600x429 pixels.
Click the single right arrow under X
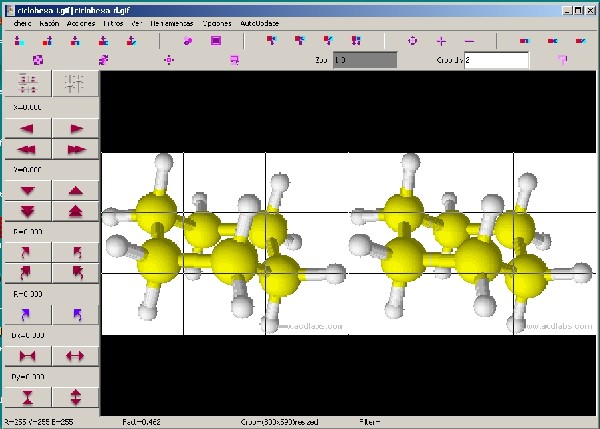click(x=75, y=128)
